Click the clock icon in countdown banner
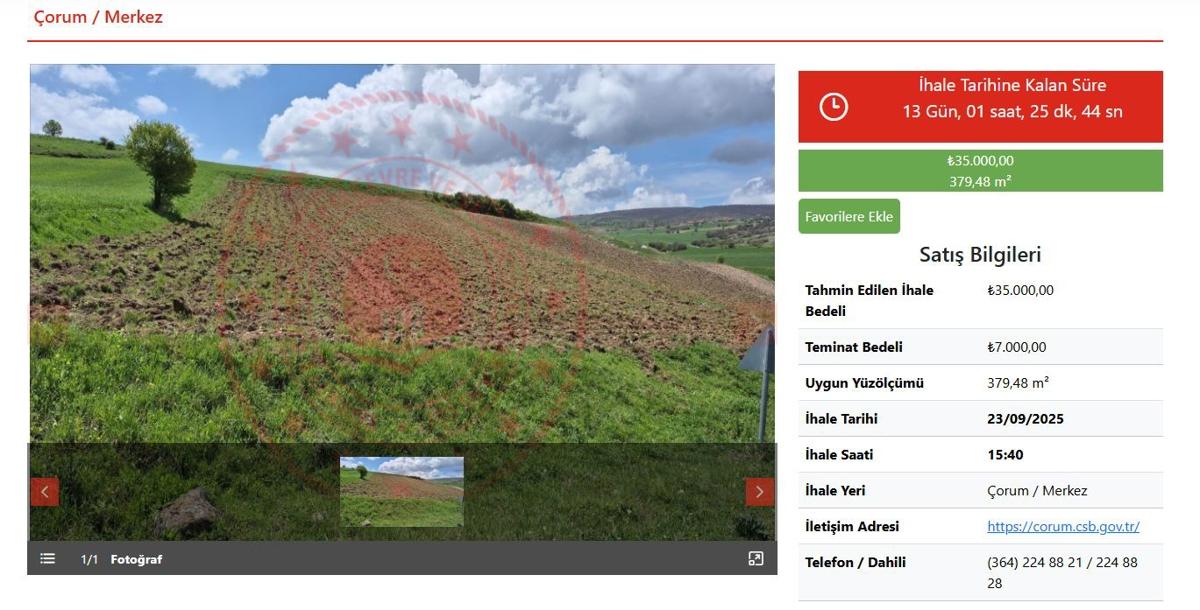 coord(833,107)
